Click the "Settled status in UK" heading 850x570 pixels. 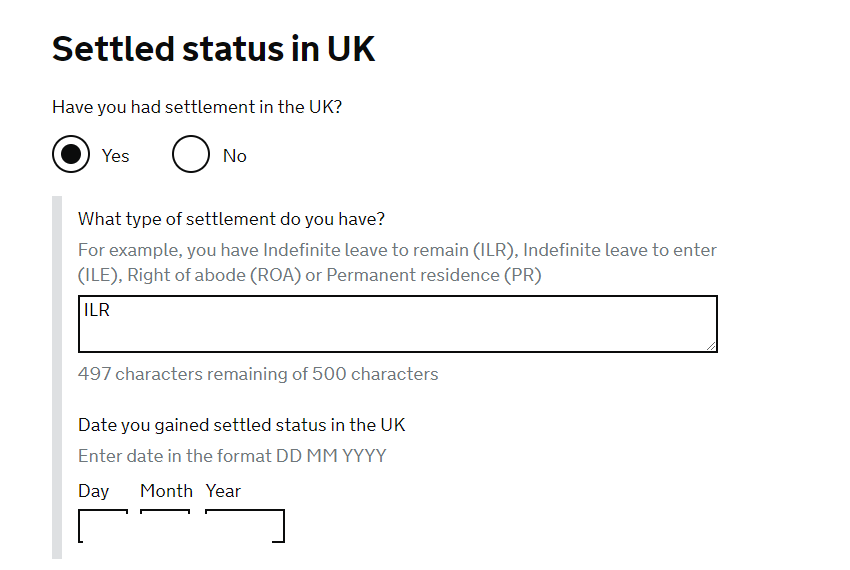213,48
